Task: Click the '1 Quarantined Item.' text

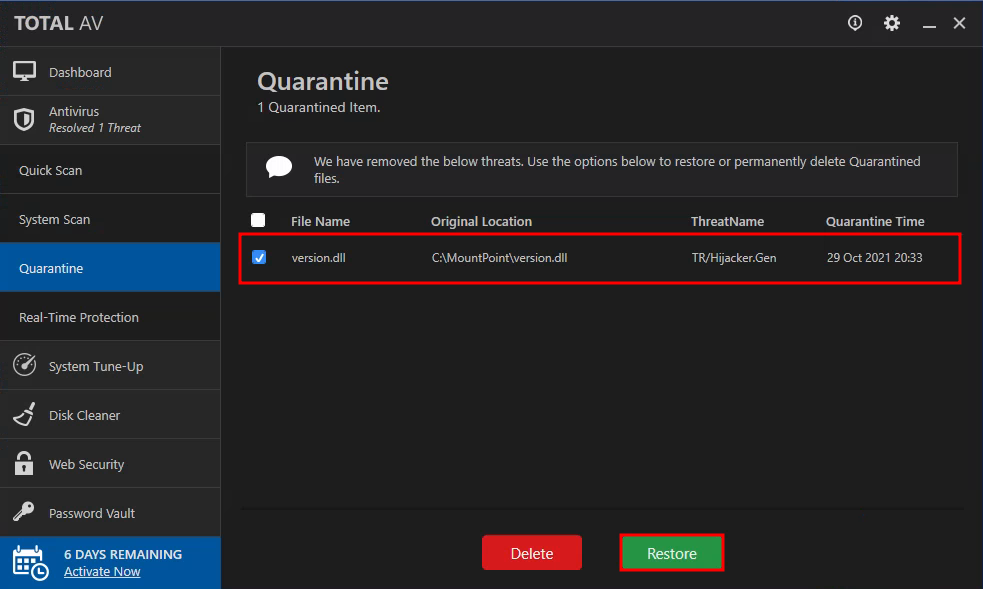Action: point(318,107)
